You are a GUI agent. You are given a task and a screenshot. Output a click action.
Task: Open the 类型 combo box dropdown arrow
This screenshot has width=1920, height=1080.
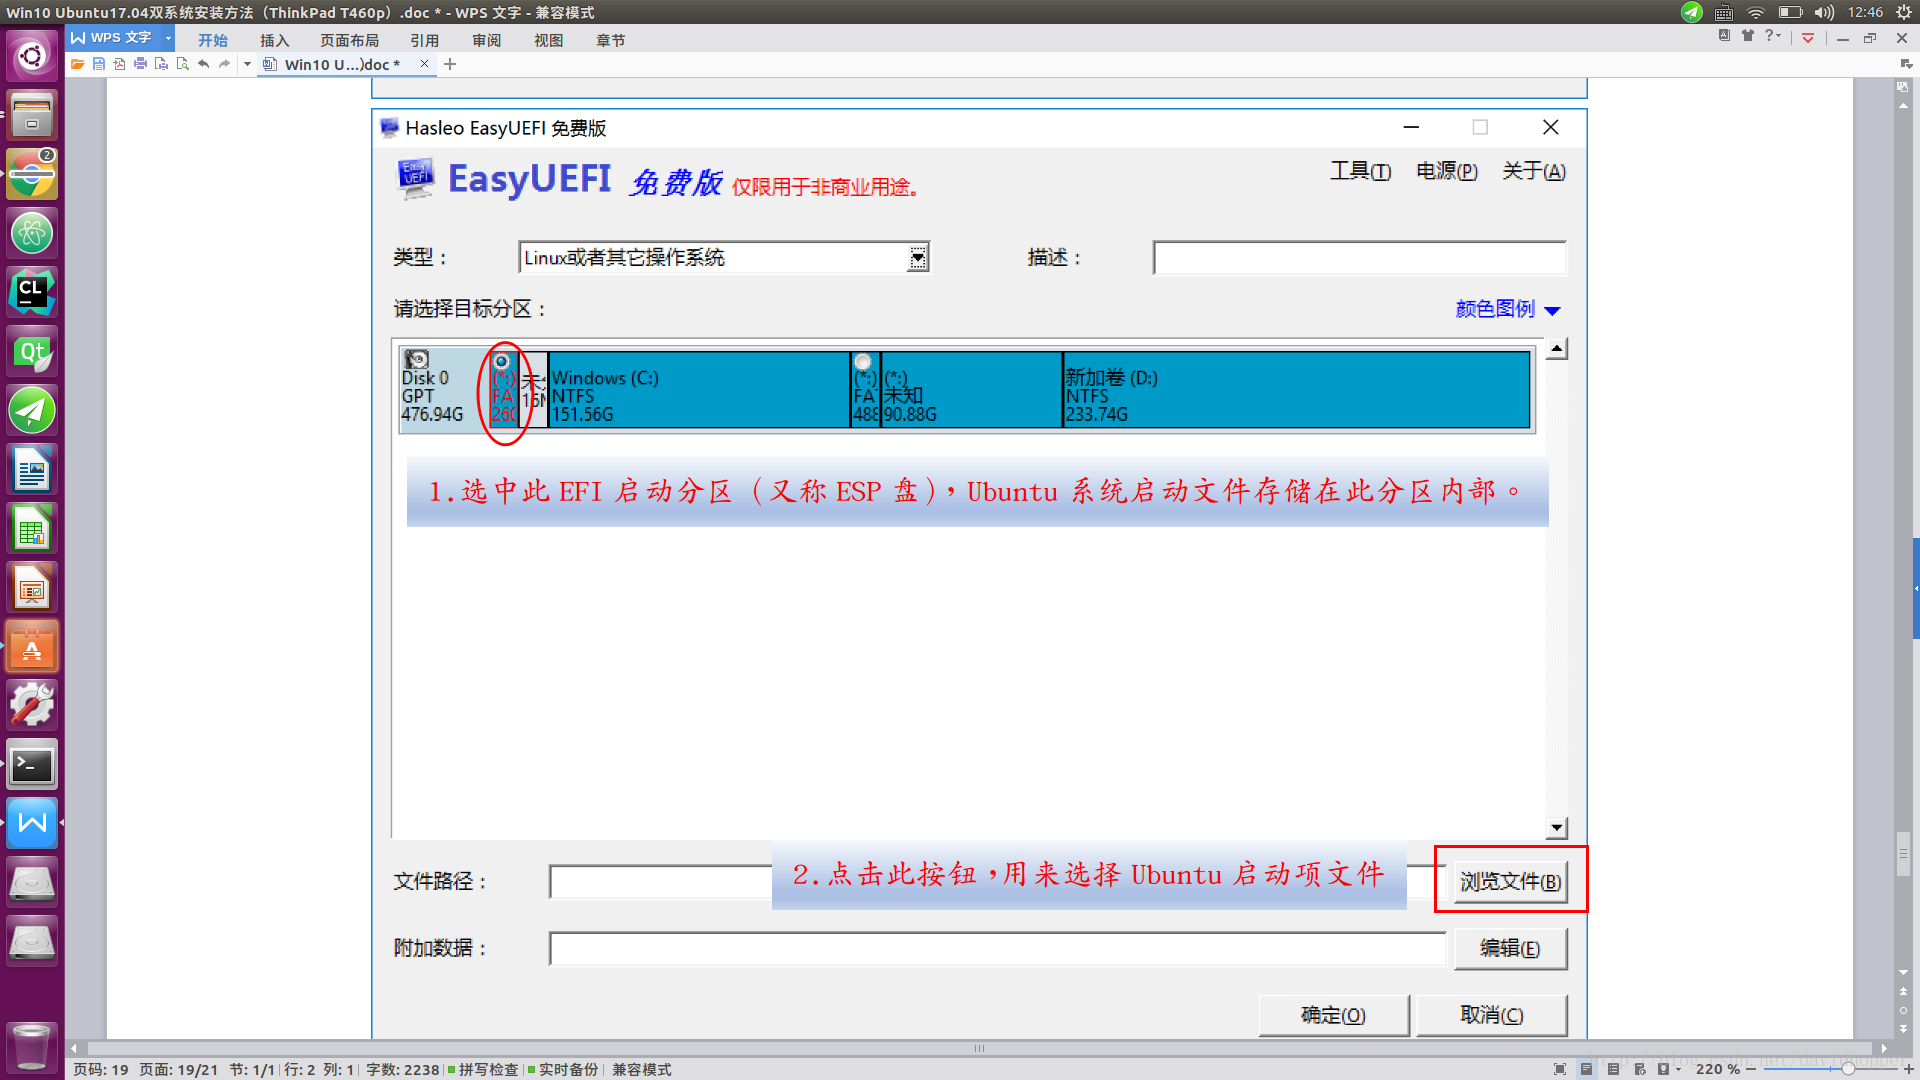[x=918, y=258]
